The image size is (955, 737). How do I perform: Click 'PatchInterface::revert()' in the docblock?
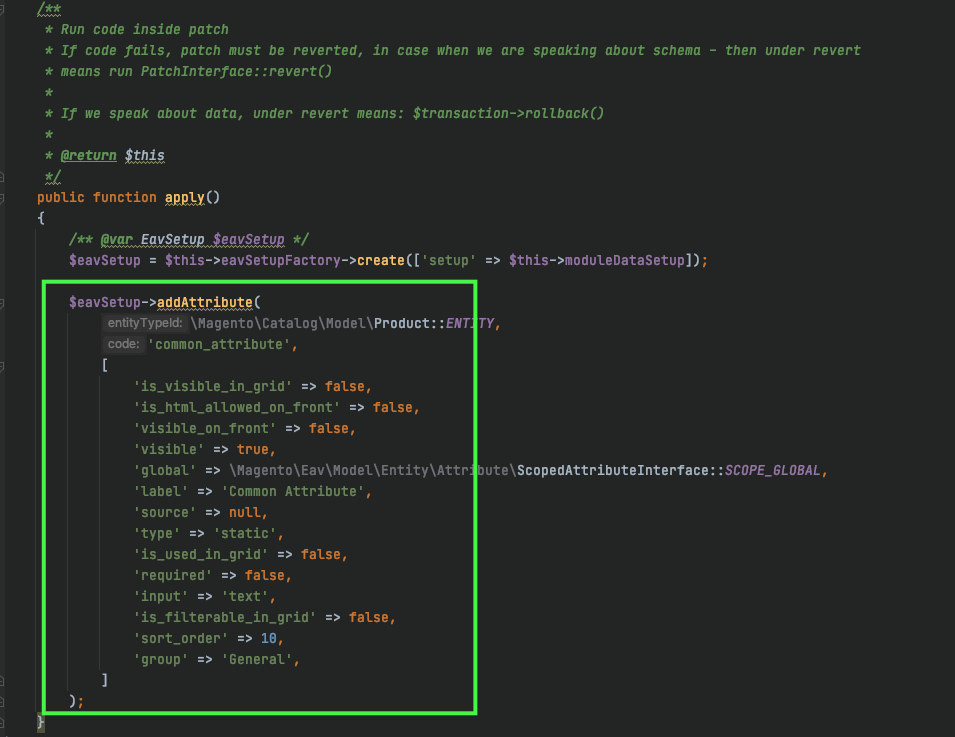pyautogui.click(x=236, y=71)
